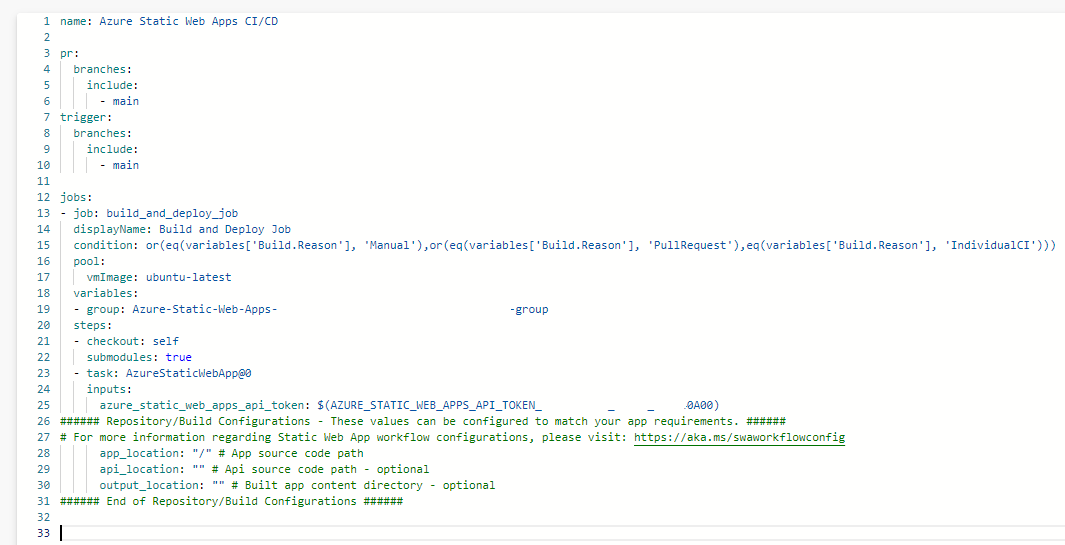Click the 'pool:' key on line 16
This screenshot has height=545, width=1065.
point(90,261)
